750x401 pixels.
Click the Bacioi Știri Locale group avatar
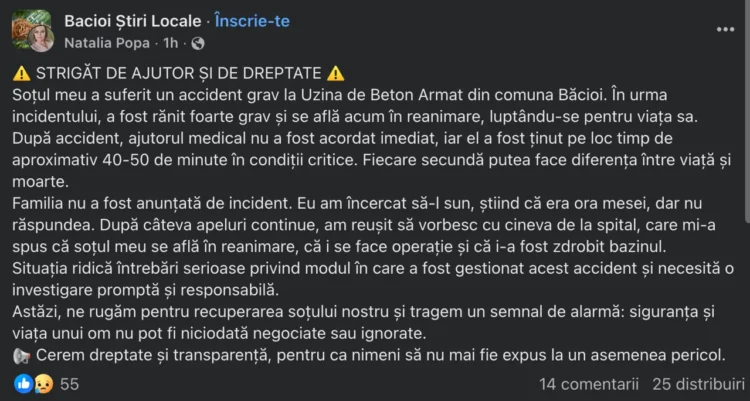coord(28,27)
